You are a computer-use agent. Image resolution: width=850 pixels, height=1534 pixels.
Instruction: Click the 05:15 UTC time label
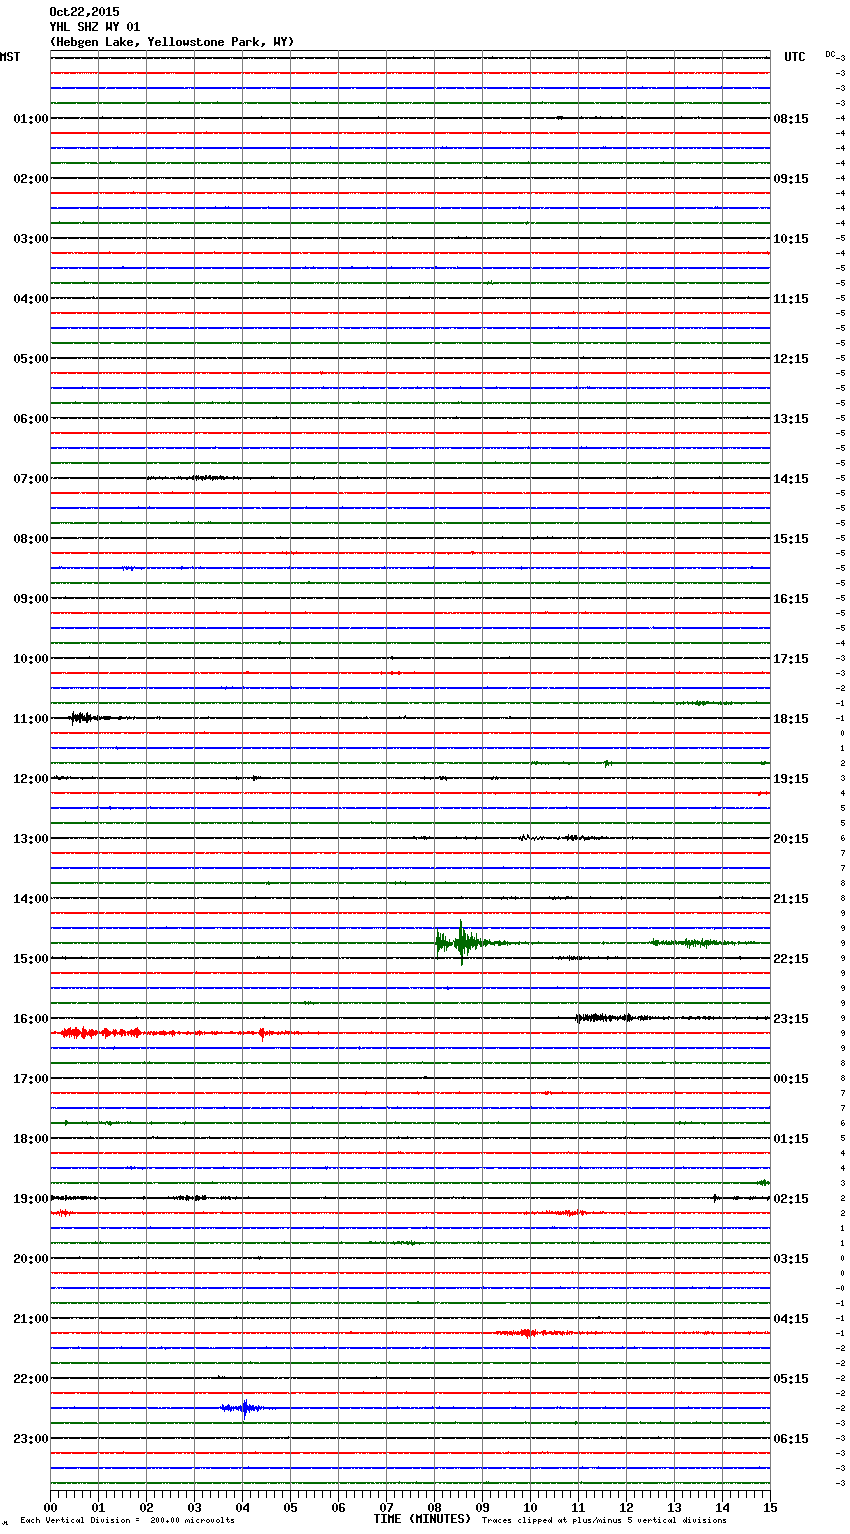[x=791, y=1379]
